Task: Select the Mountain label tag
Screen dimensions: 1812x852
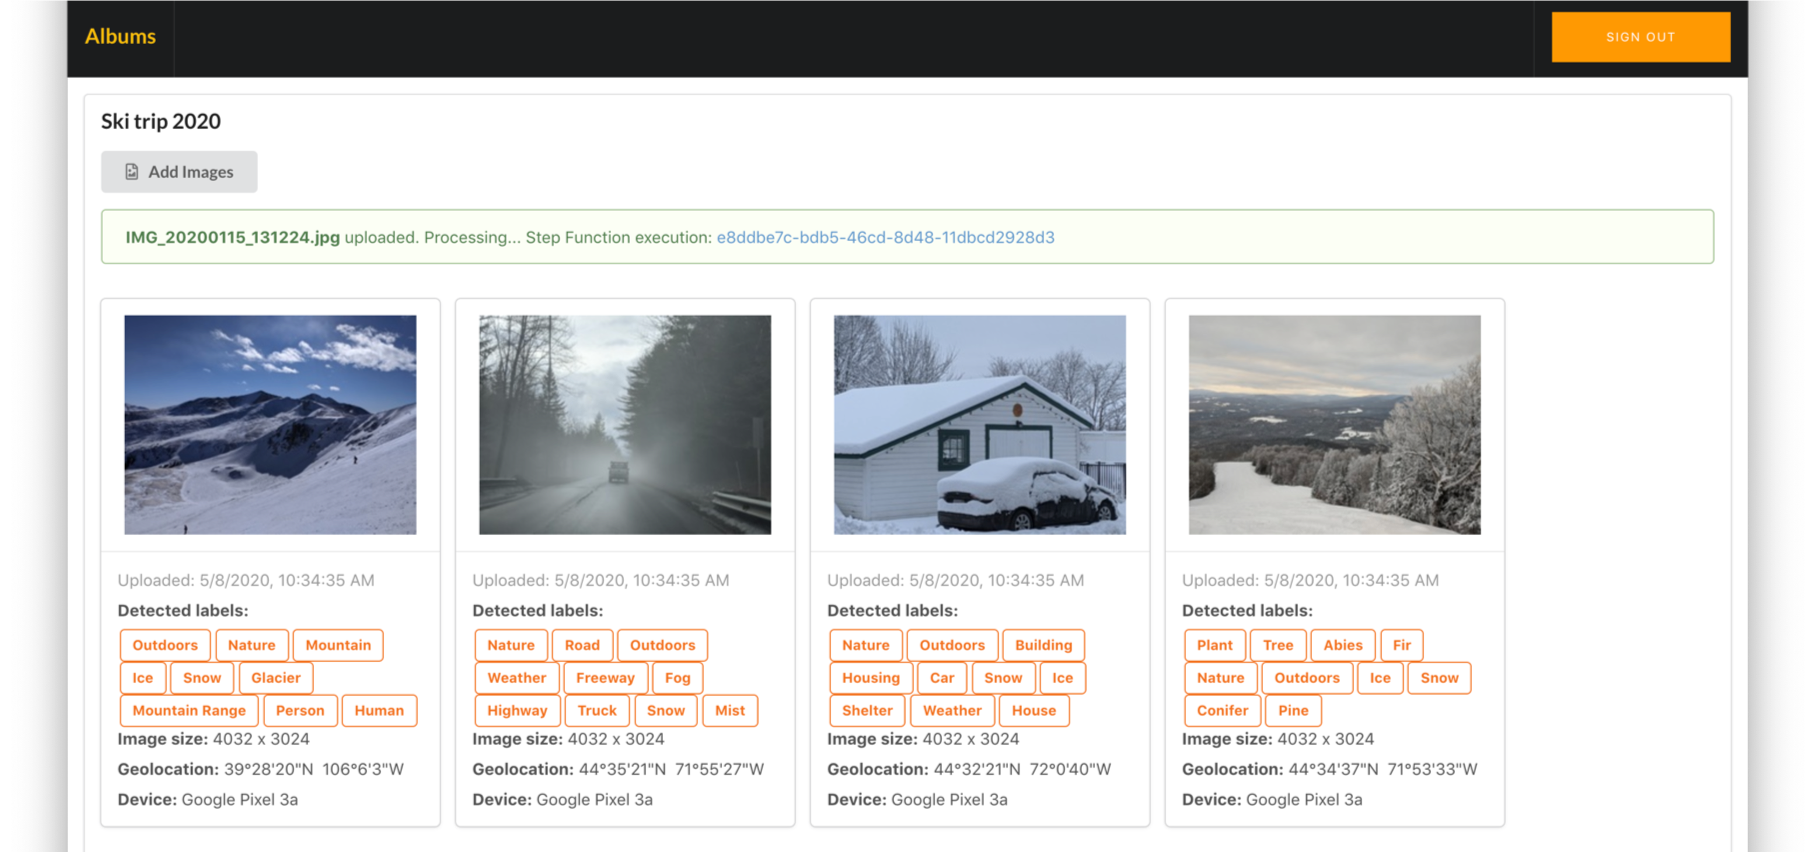Action: tap(338, 645)
